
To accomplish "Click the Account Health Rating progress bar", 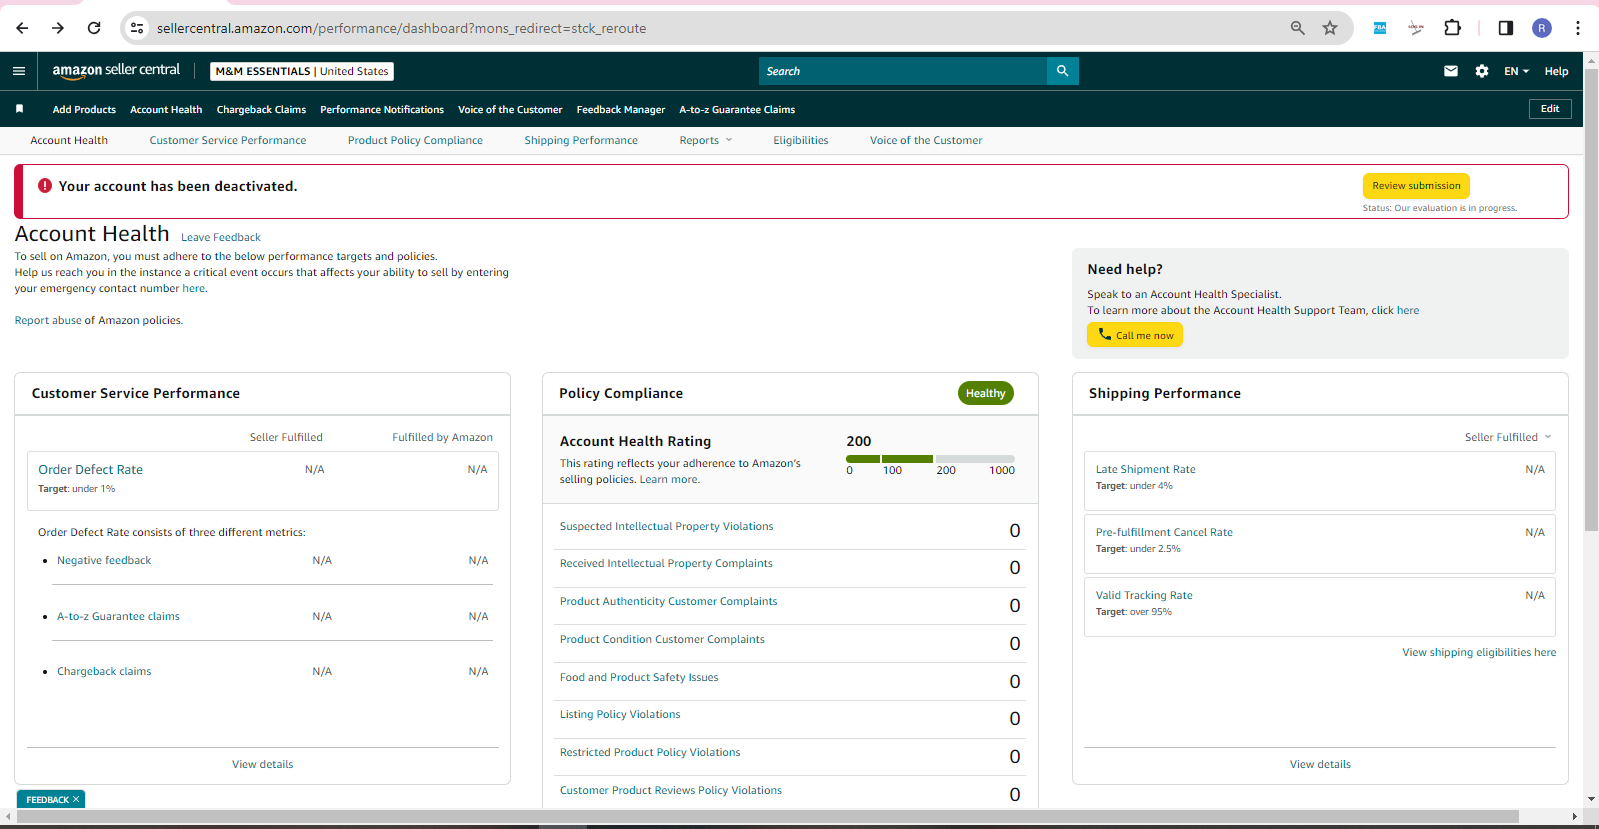I will point(930,459).
